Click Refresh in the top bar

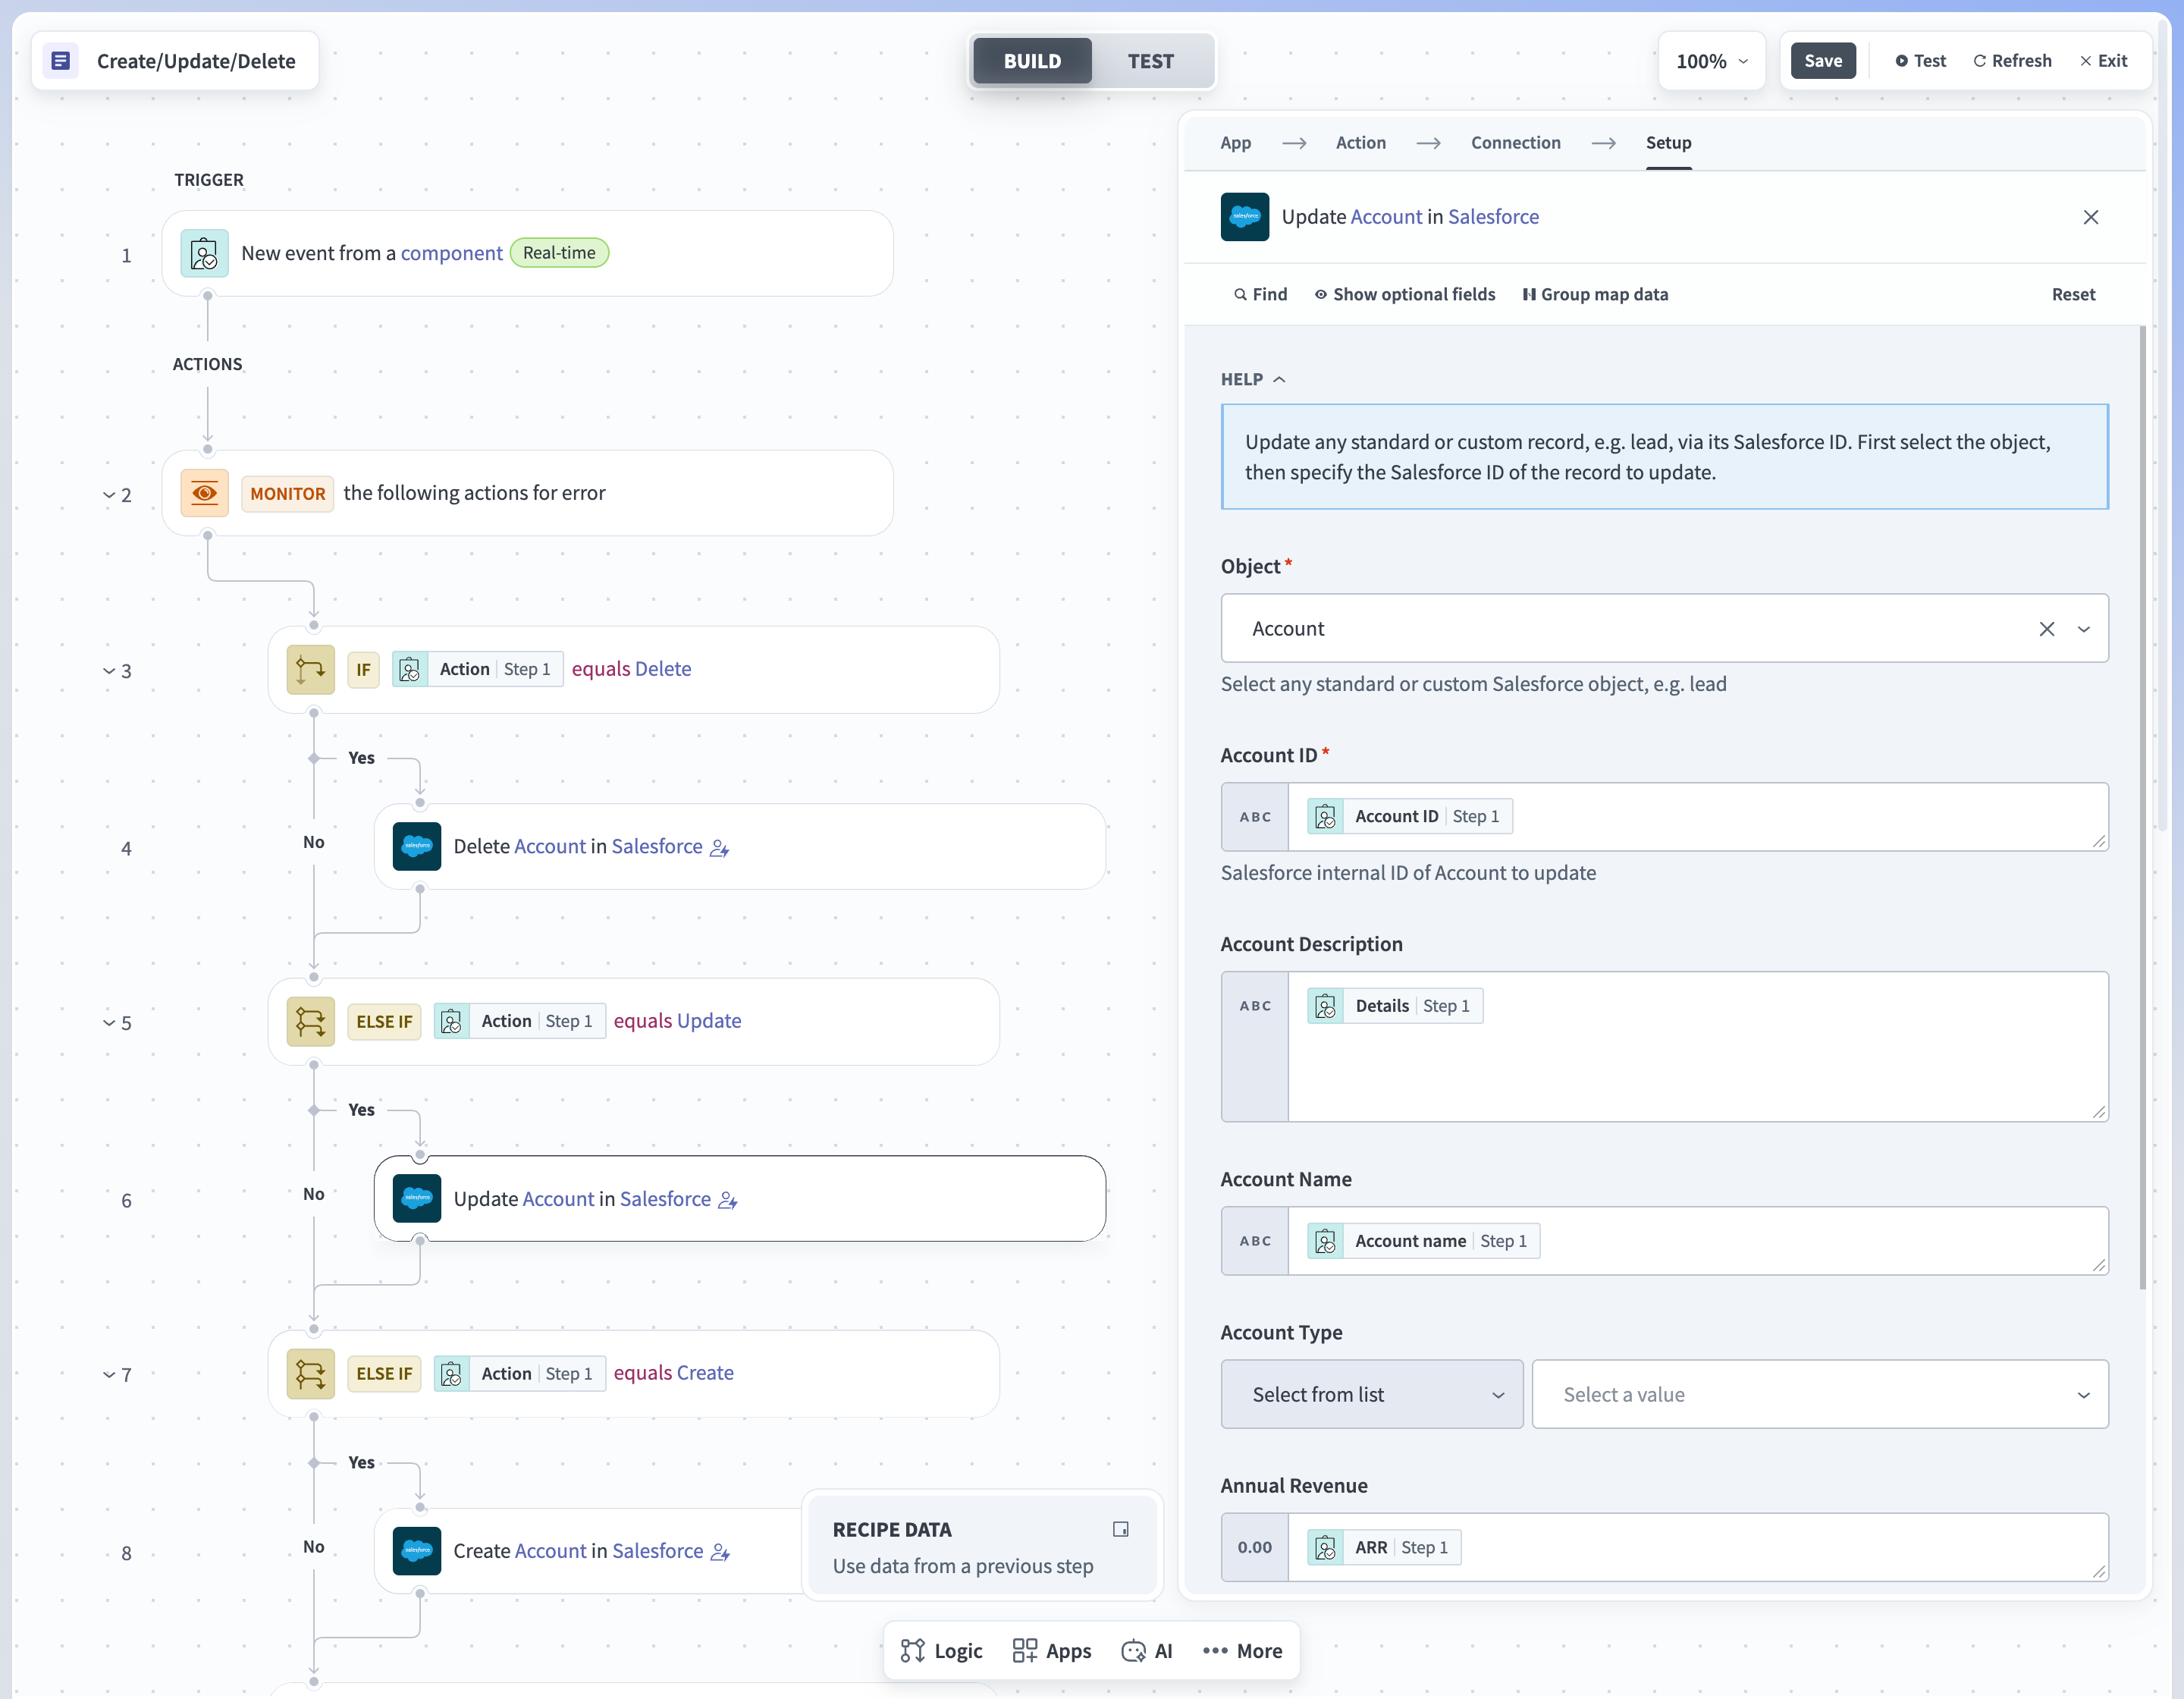pos(2012,61)
